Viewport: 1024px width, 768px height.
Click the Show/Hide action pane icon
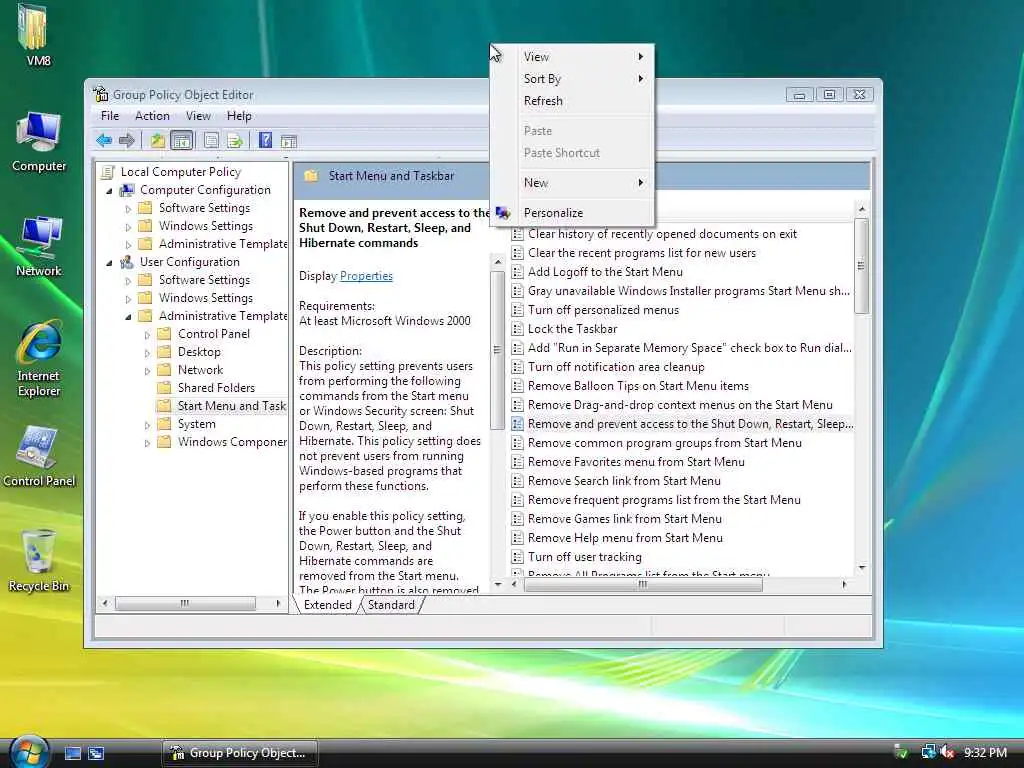click(x=289, y=140)
